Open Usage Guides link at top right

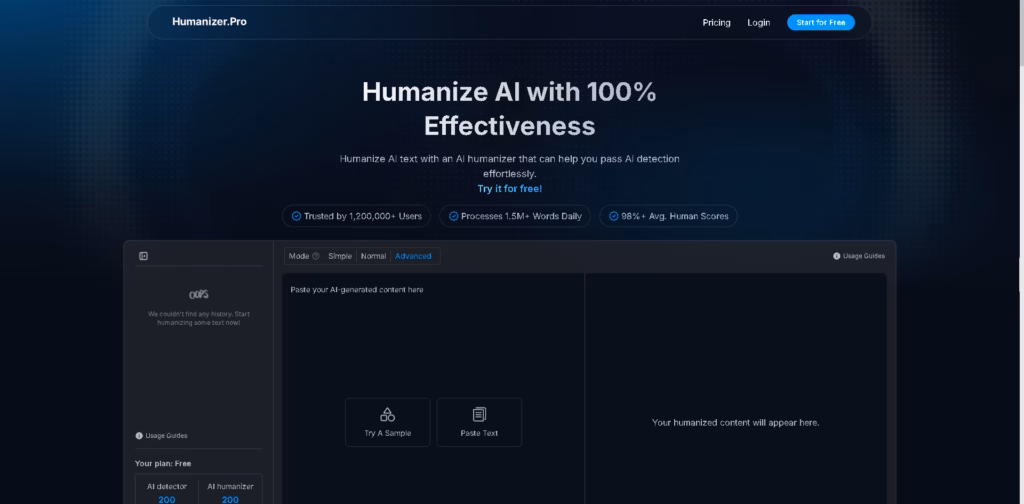pyautogui.click(x=863, y=256)
